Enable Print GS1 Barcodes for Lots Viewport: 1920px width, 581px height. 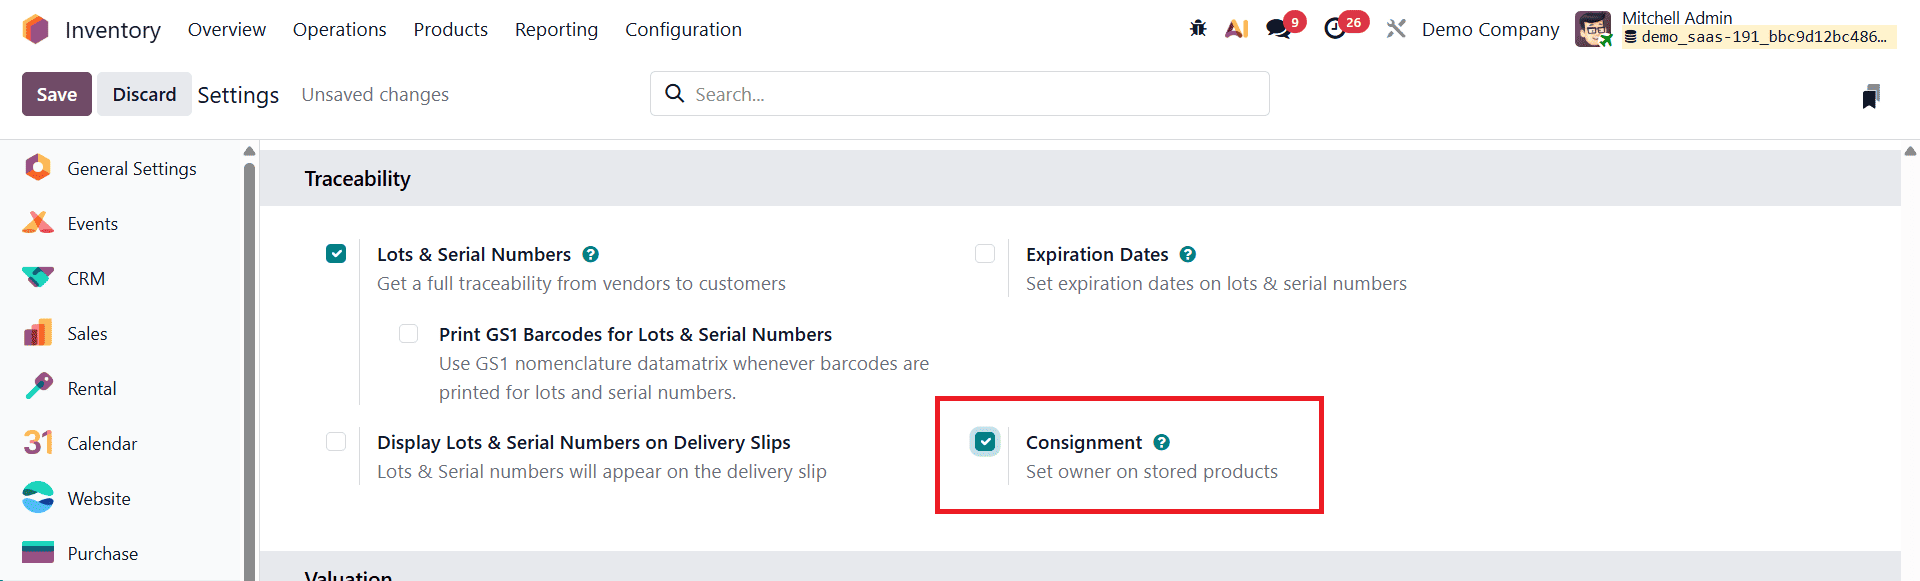(408, 333)
